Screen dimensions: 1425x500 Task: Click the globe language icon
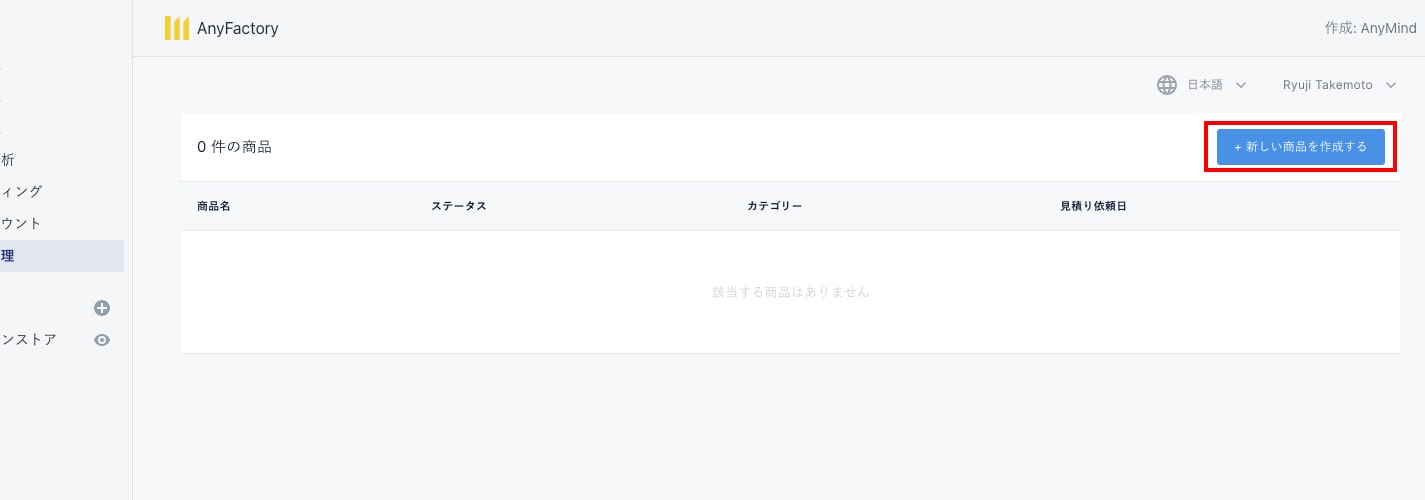(1166, 85)
